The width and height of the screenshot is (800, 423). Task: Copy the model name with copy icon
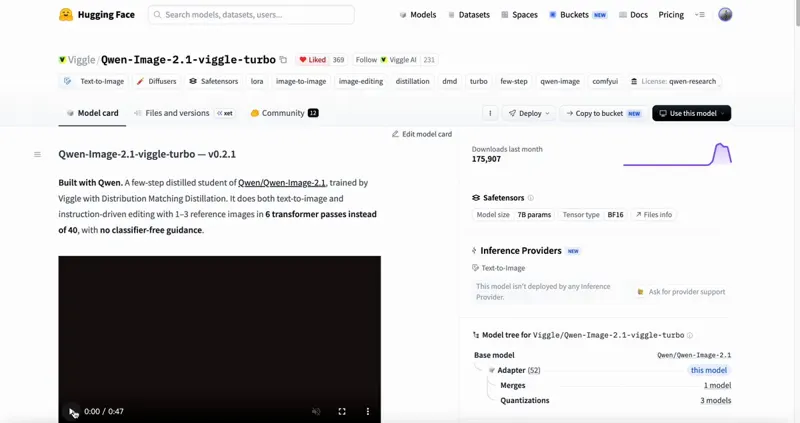pos(284,60)
